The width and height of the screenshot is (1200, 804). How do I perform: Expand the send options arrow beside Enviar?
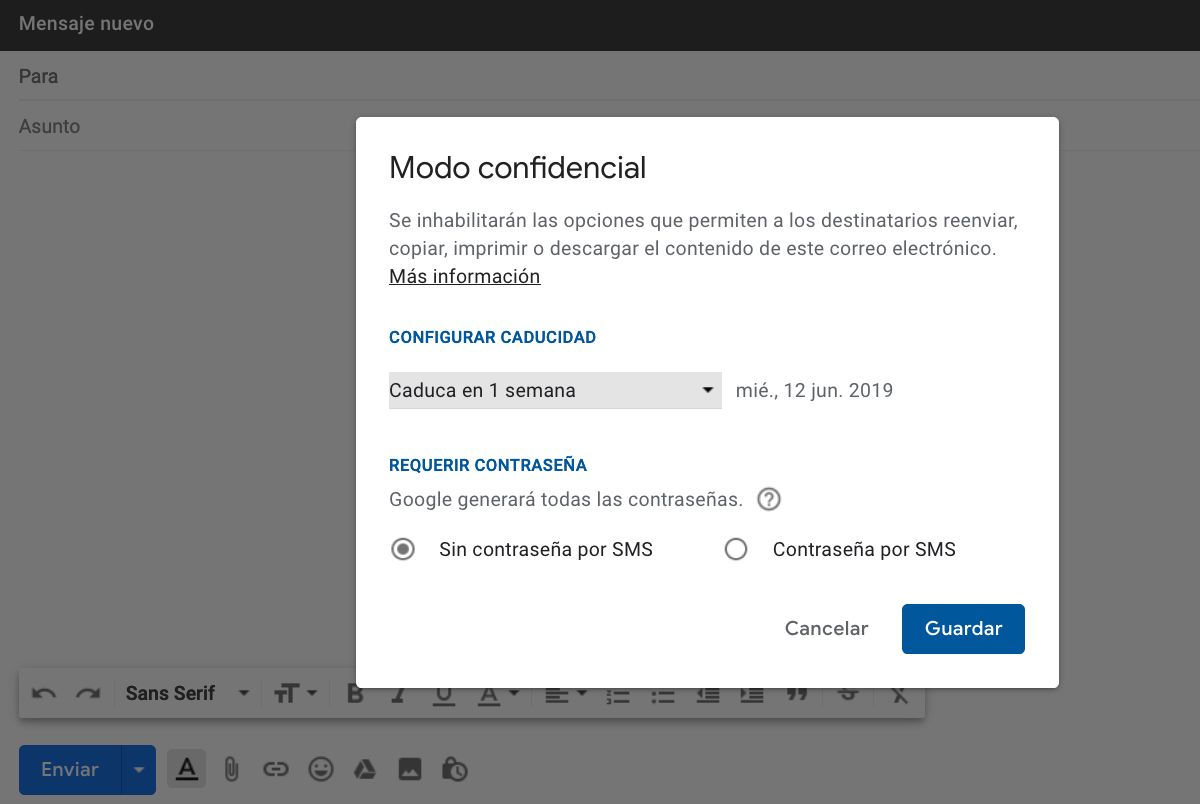pyautogui.click(x=139, y=770)
